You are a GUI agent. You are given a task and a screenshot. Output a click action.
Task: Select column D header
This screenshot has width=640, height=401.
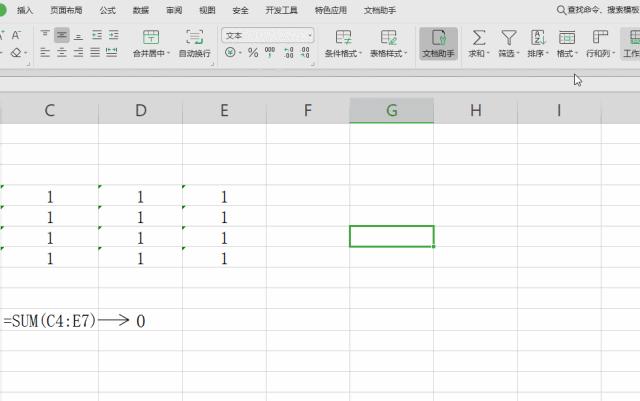pos(141,110)
